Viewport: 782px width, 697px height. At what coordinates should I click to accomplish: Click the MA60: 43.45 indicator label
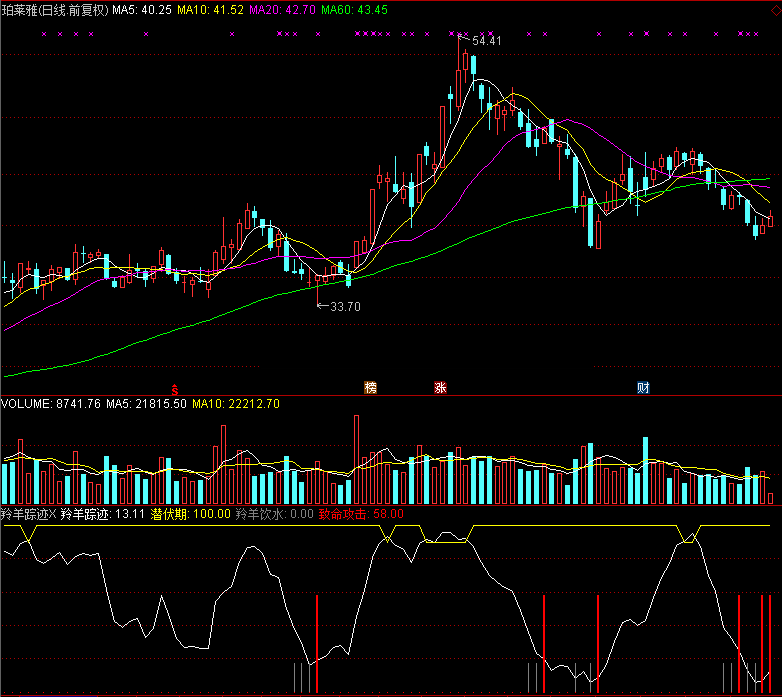click(354, 10)
